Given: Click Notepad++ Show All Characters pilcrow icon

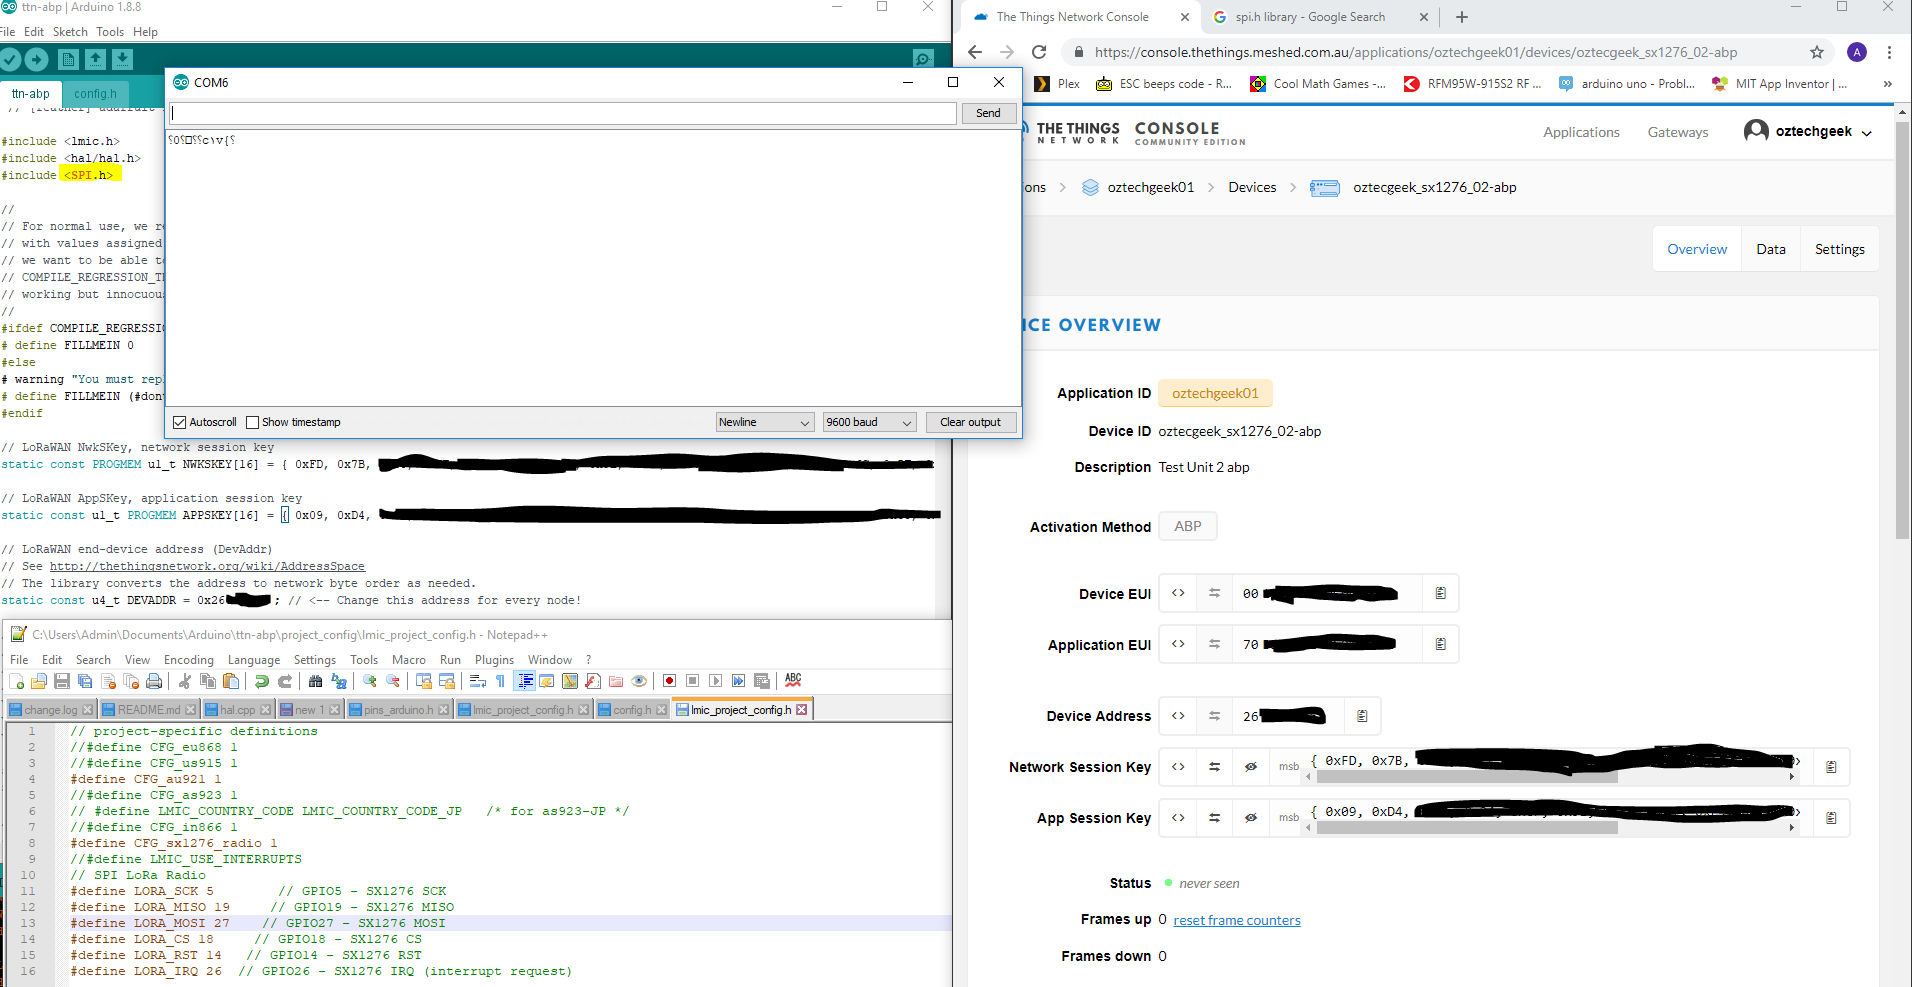Looking at the screenshot, I should tap(501, 681).
